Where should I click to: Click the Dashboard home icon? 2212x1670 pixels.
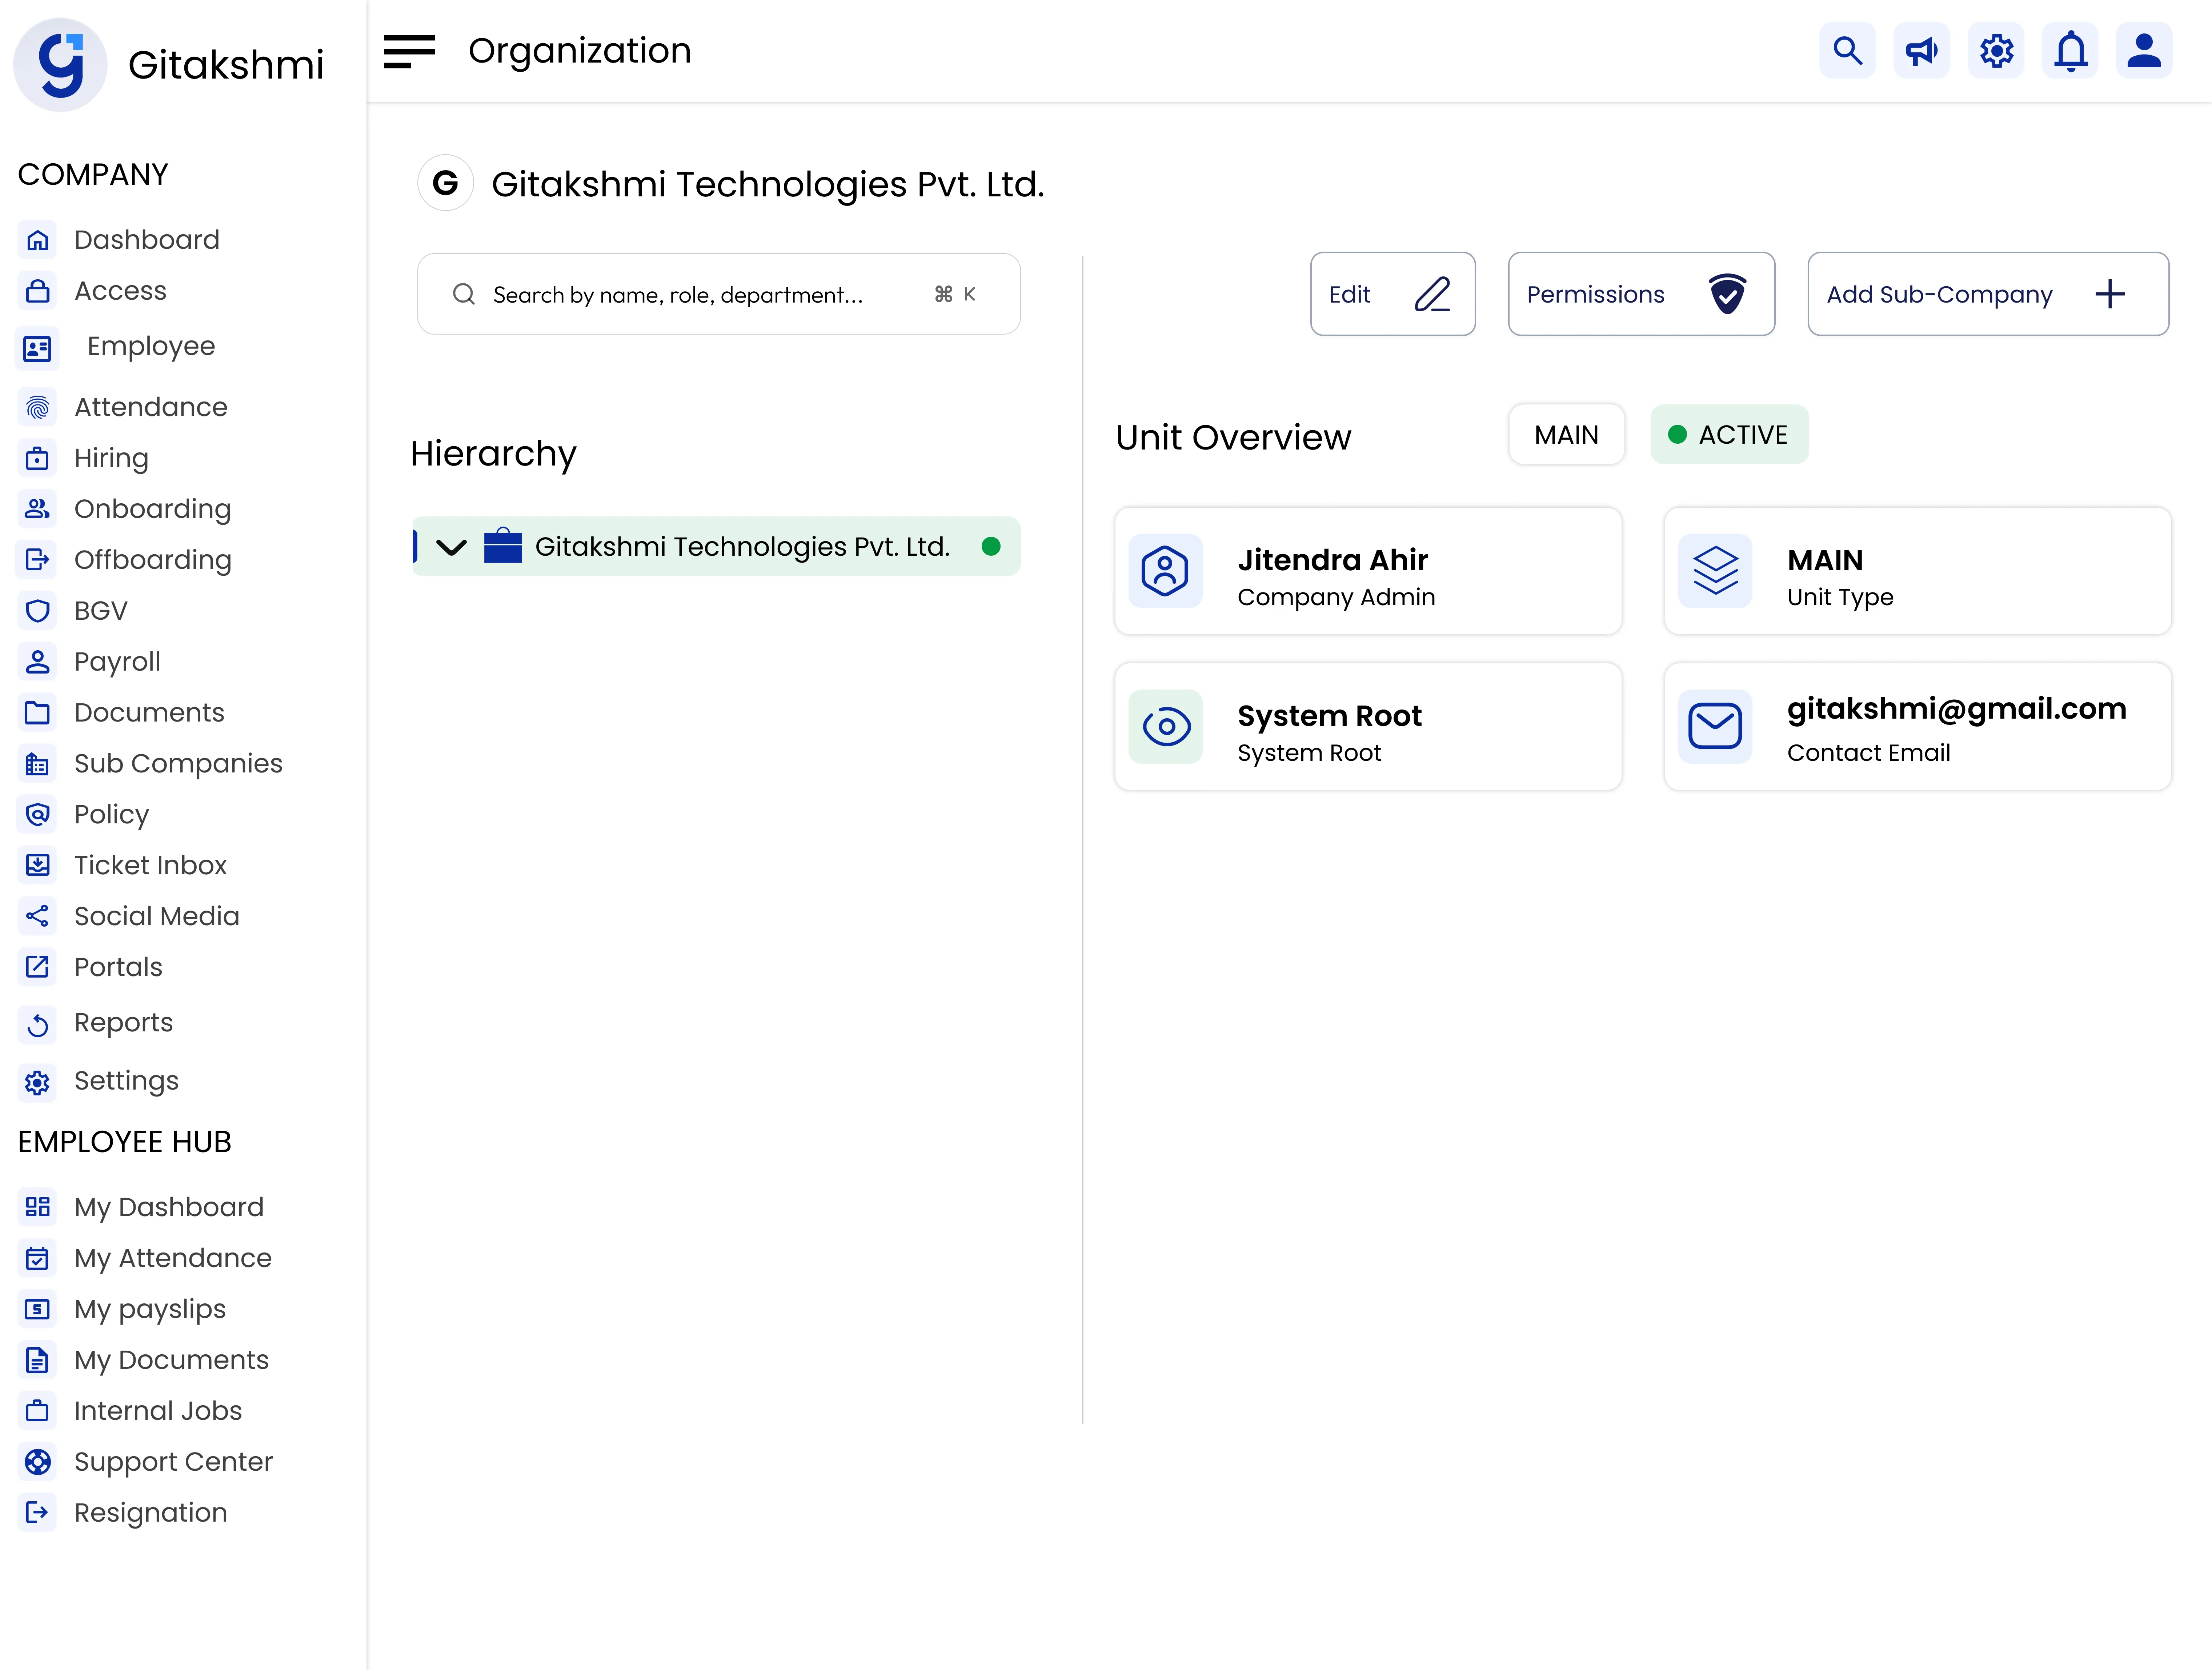tap(37, 240)
